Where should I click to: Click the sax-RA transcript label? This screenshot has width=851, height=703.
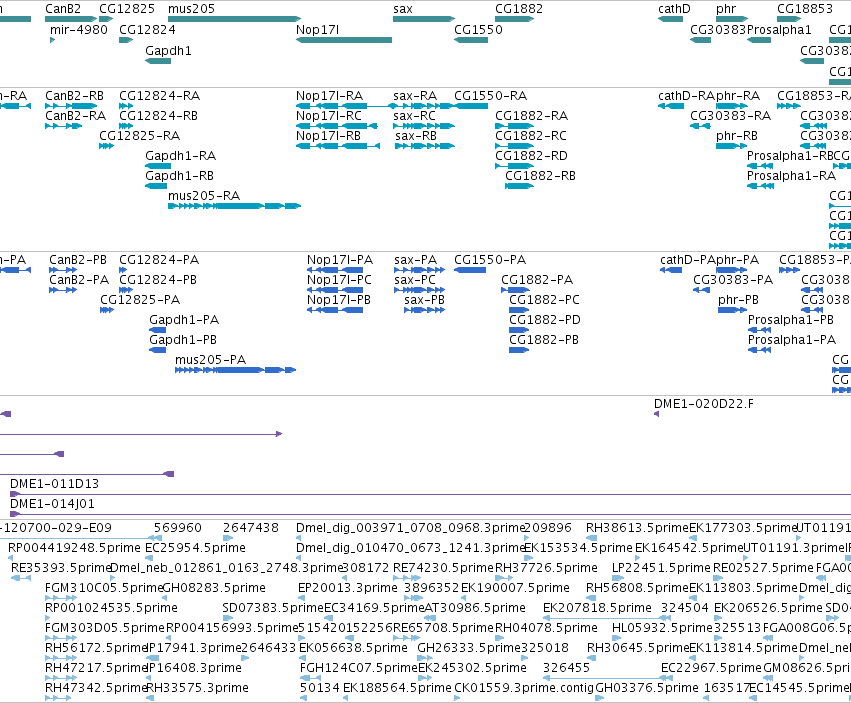tap(415, 96)
